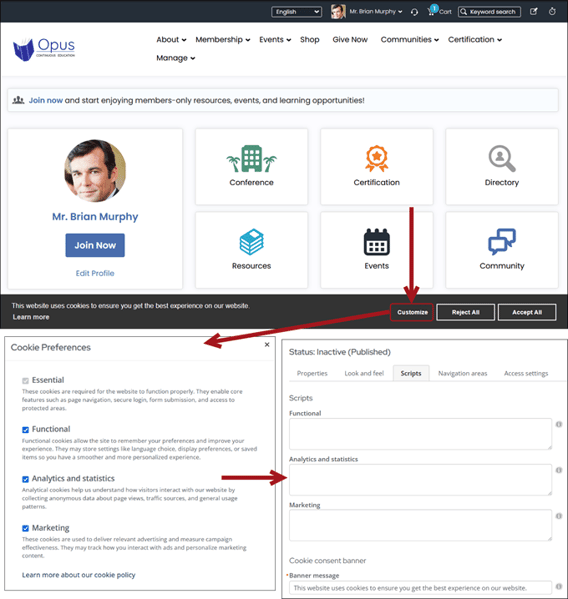This screenshot has width=568, height=599.
Task: Click the Mr. Brian Murphy profile name link
Action: click(x=95, y=217)
